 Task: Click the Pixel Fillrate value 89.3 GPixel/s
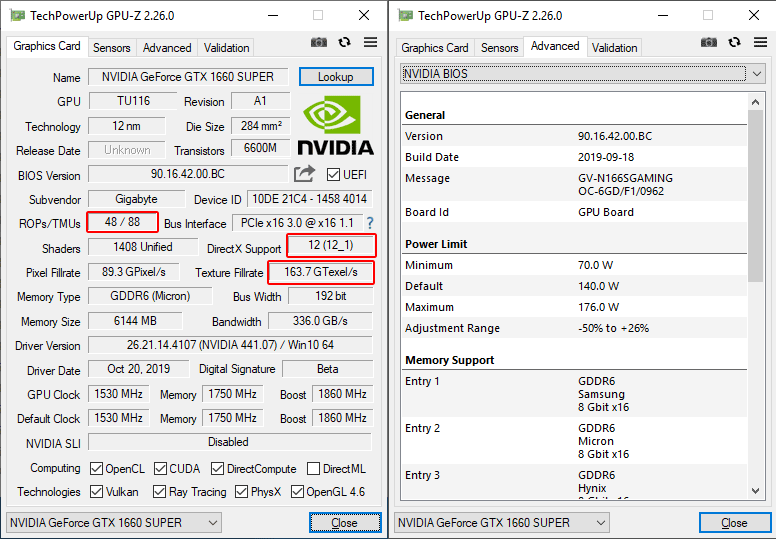pos(134,272)
